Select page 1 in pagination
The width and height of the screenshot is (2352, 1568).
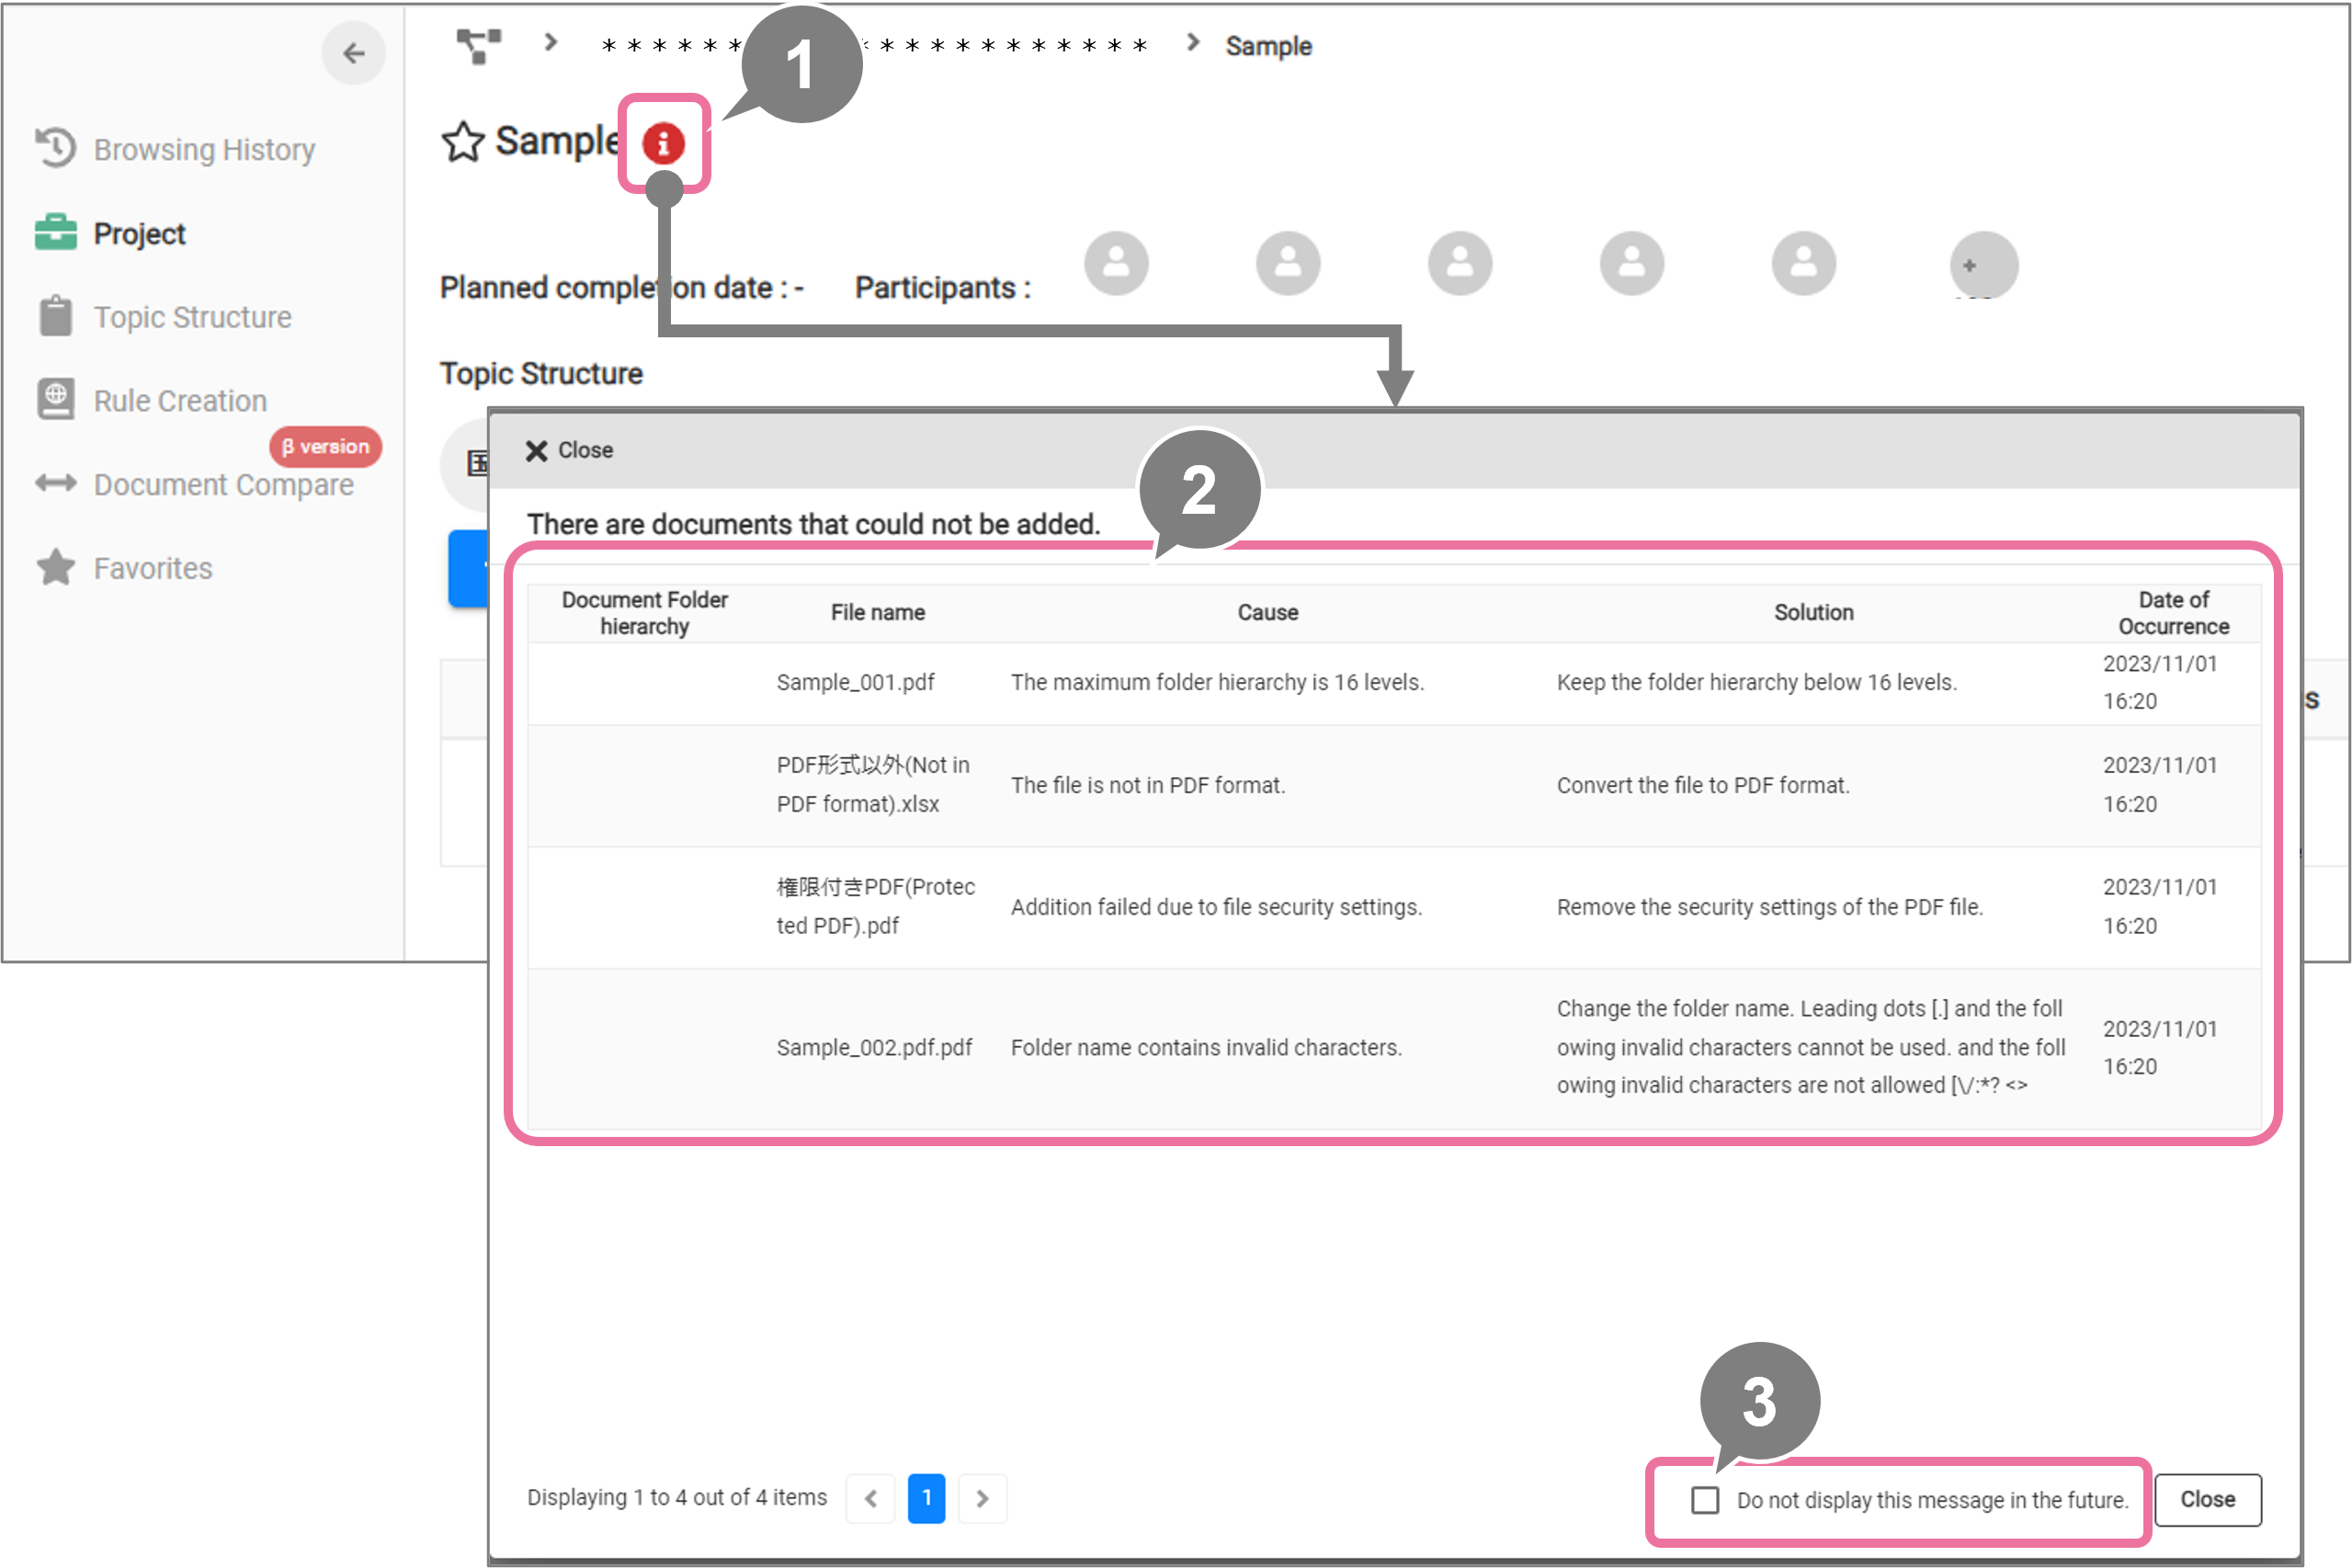coord(926,1498)
